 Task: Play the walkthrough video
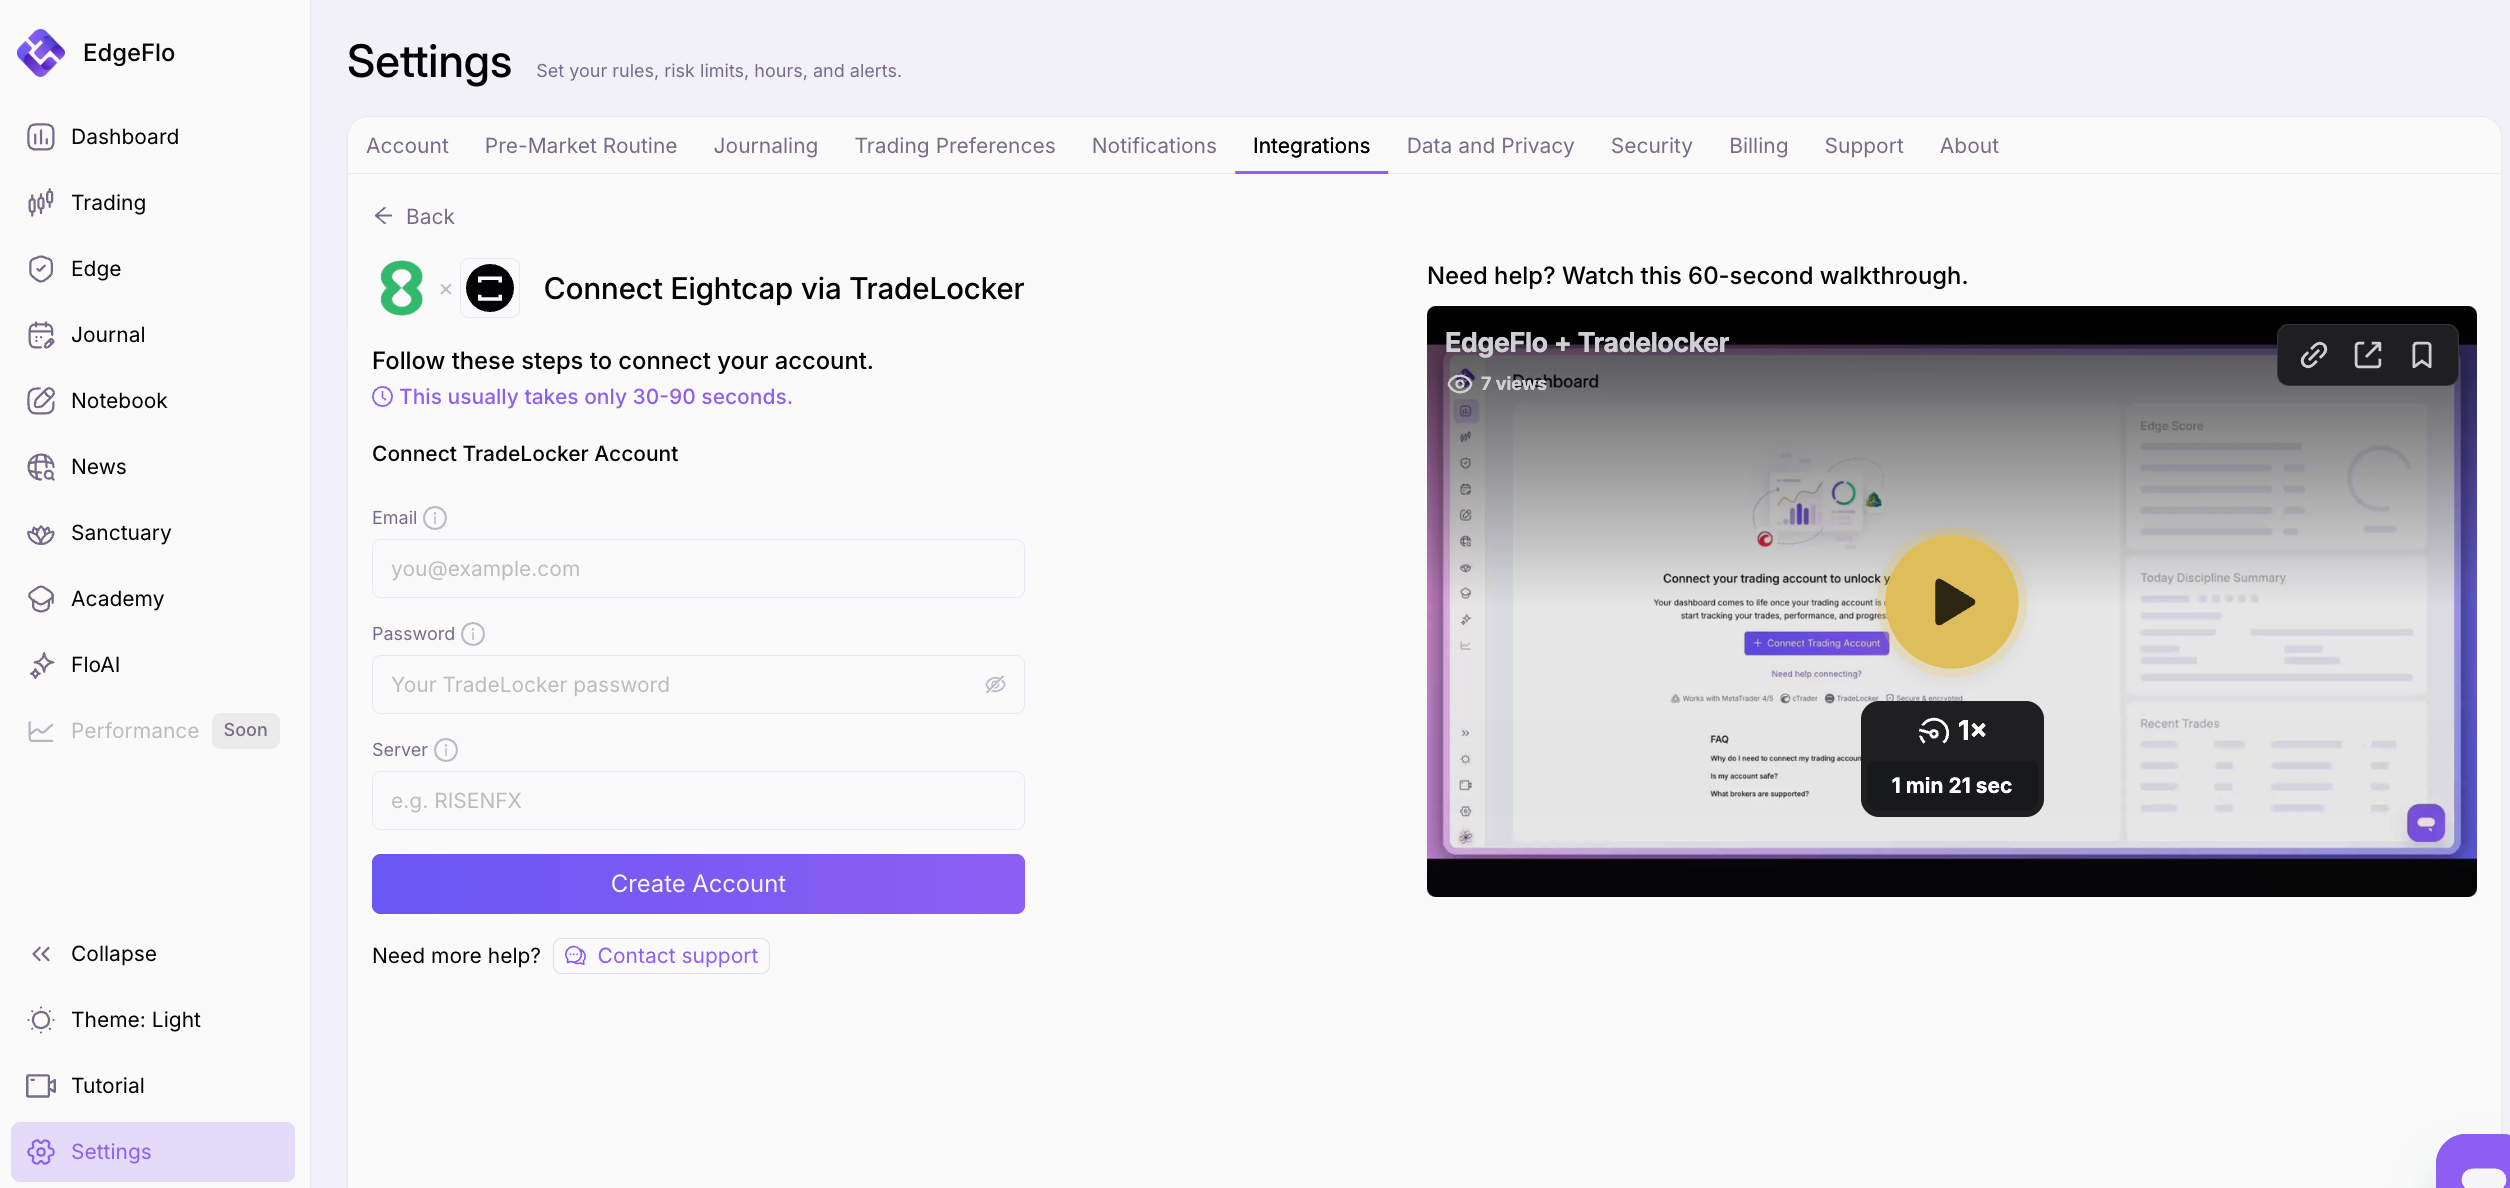(x=1953, y=602)
